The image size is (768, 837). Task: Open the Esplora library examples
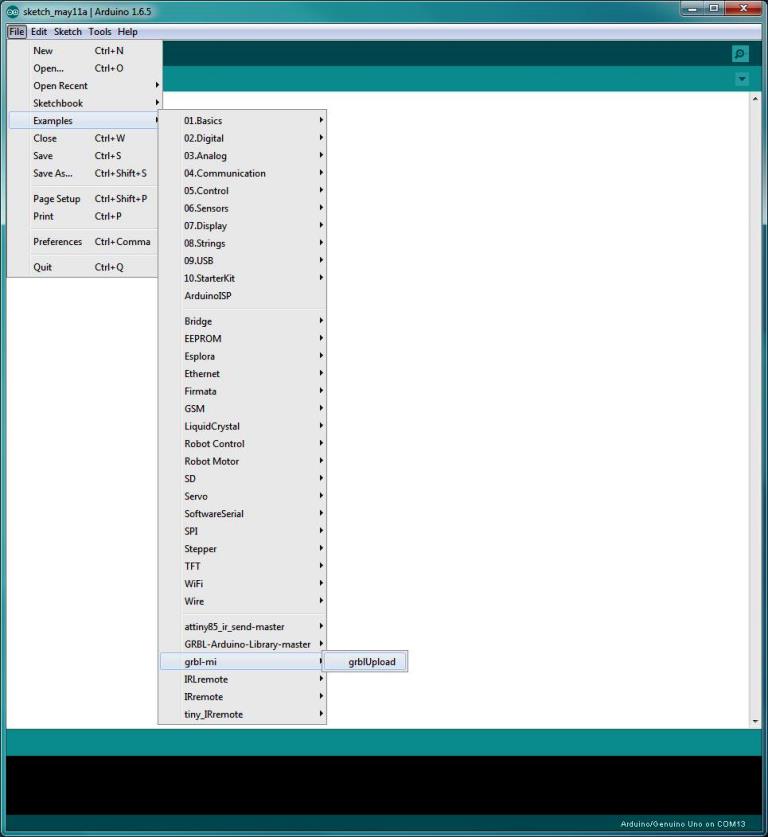tap(242, 356)
